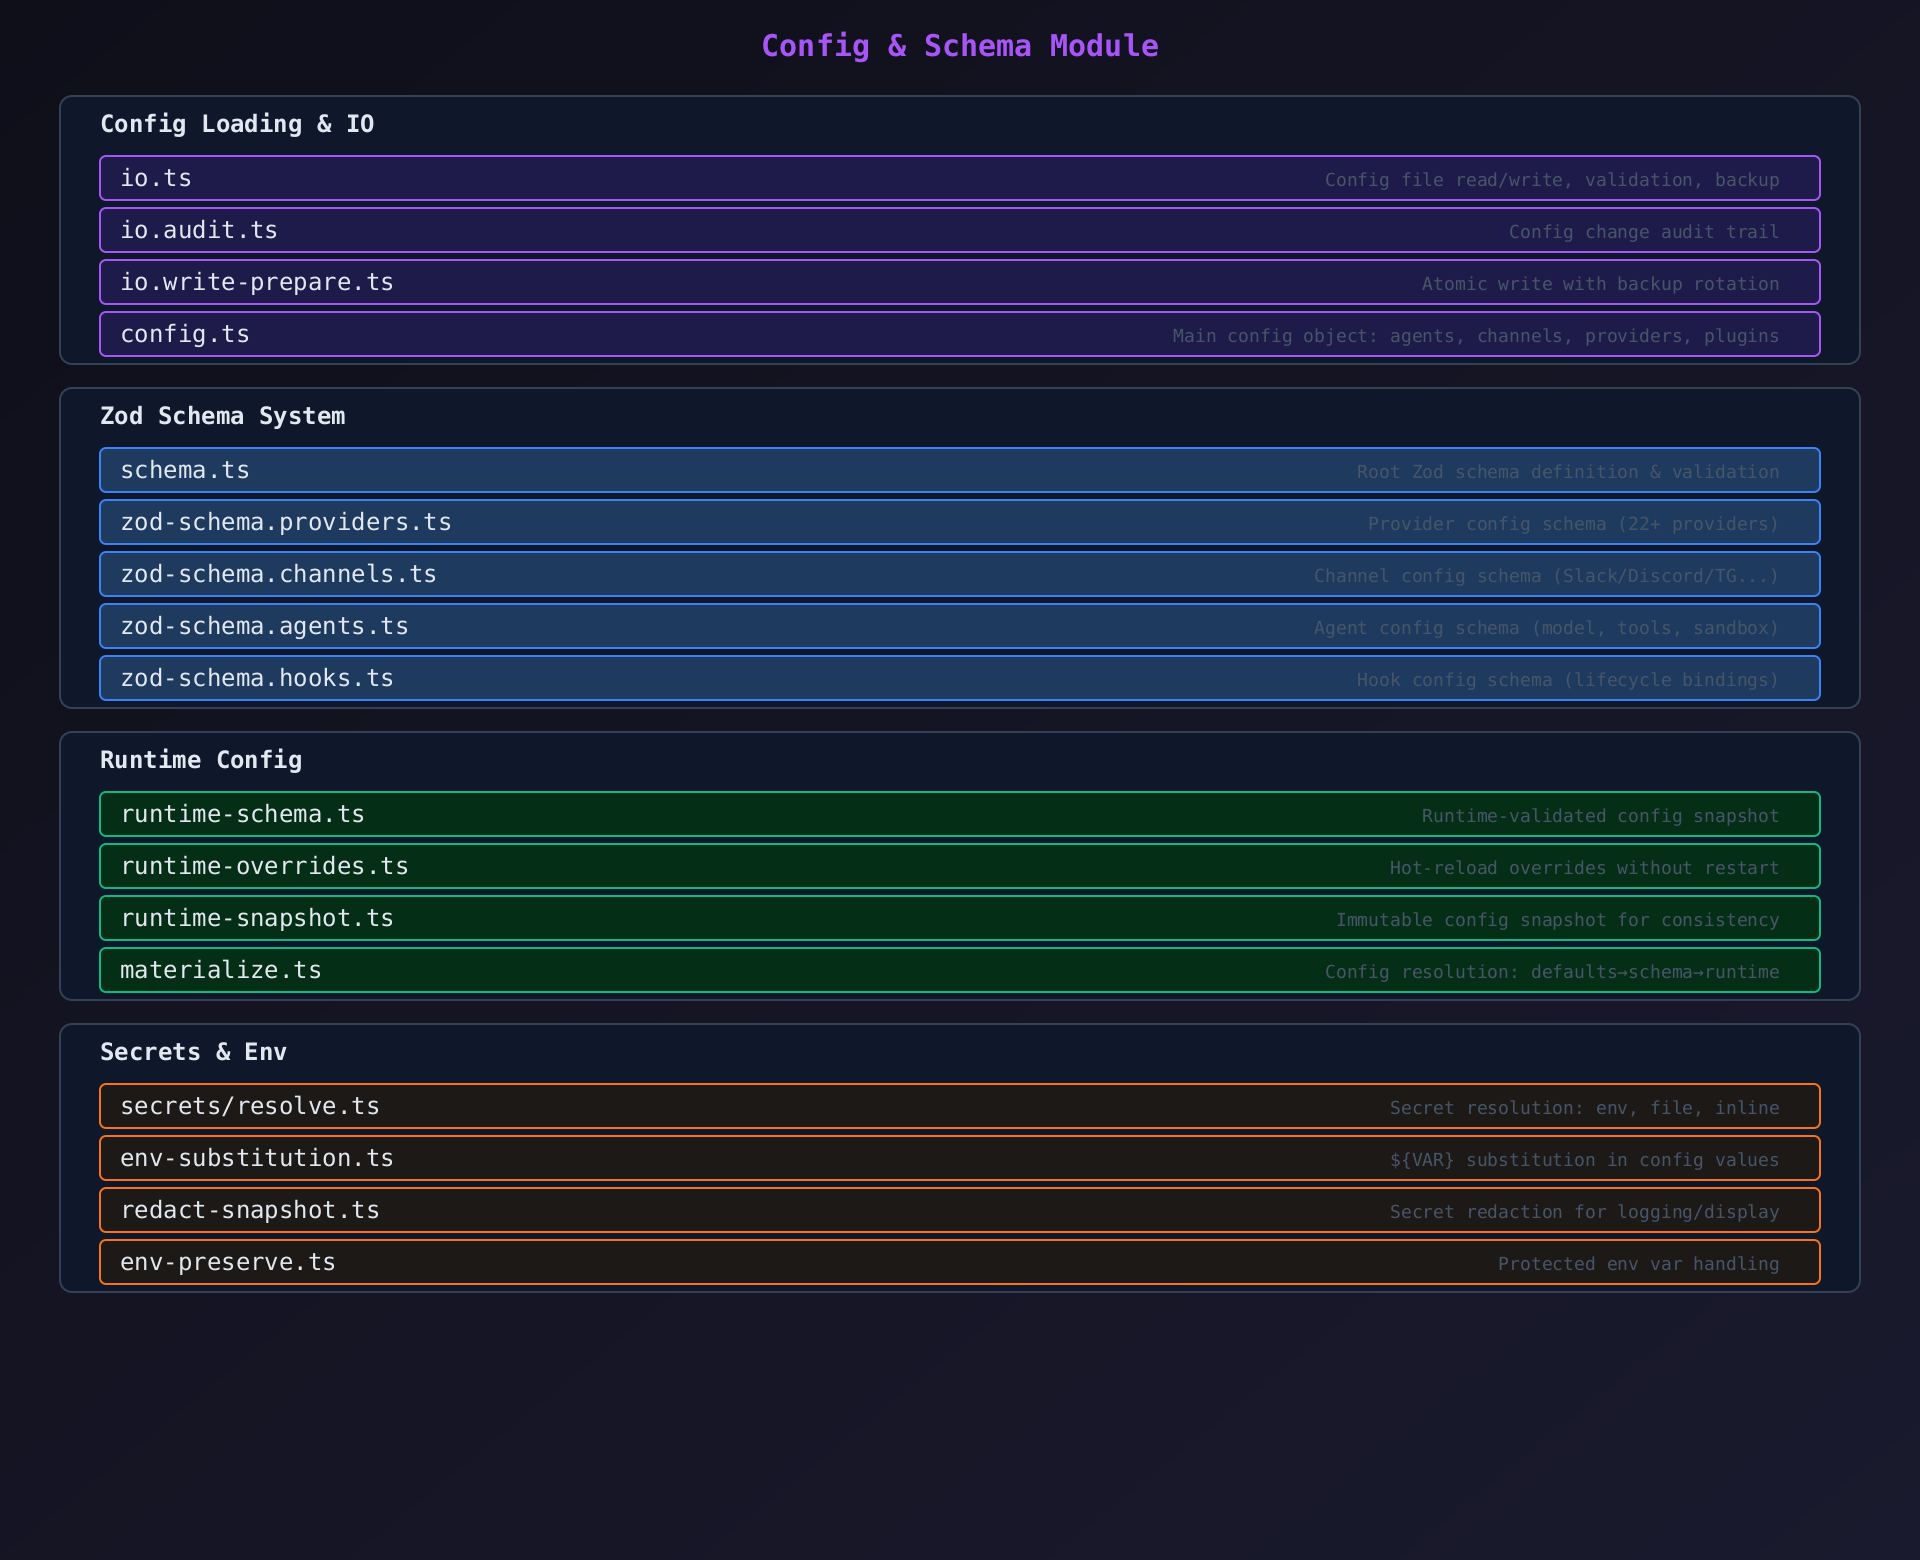Image resolution: width=1920 pixels, height=1560 pixels.
Task: Click zod-schema.channels.ts row
Action: [x=959, y=574]
